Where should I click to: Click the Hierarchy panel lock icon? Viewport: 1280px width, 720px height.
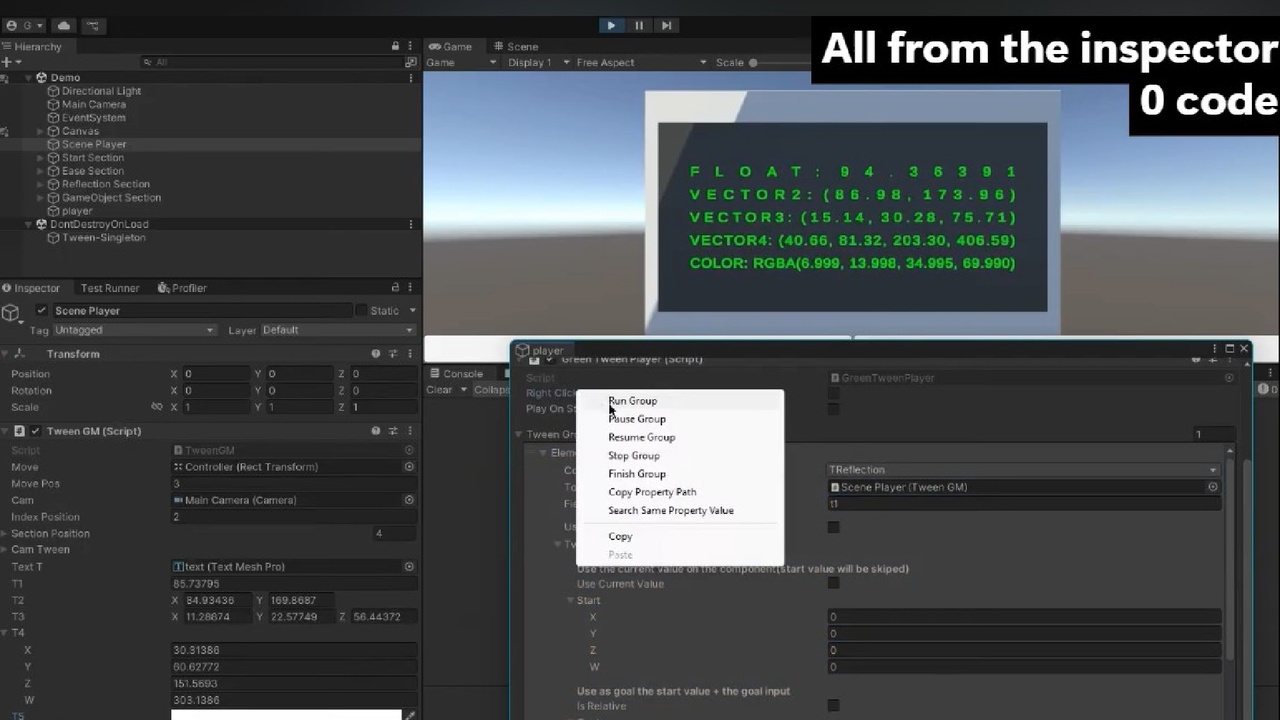tap(396, 47)
